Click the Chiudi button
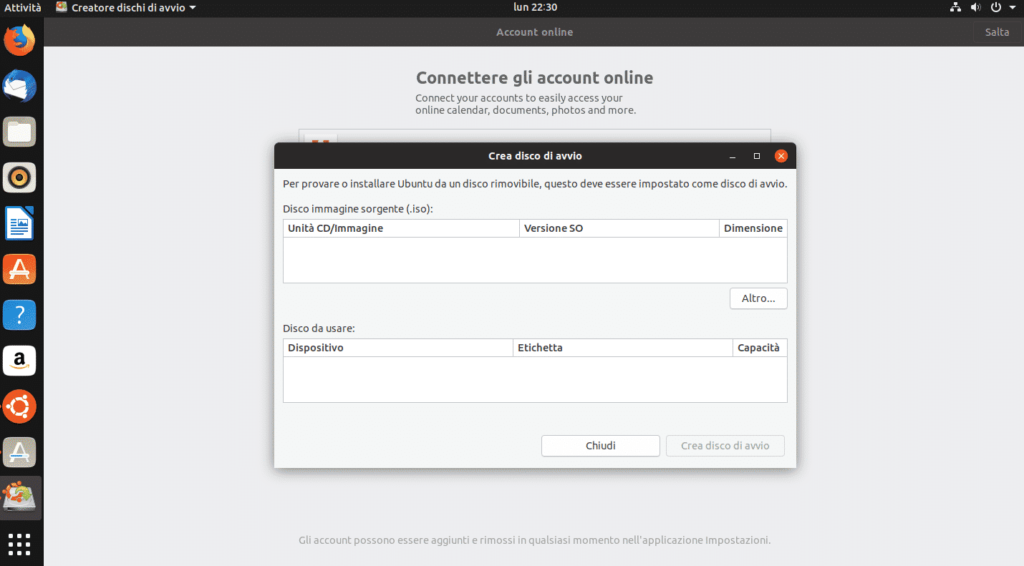Screen dimensions: 1024x566 600,446
